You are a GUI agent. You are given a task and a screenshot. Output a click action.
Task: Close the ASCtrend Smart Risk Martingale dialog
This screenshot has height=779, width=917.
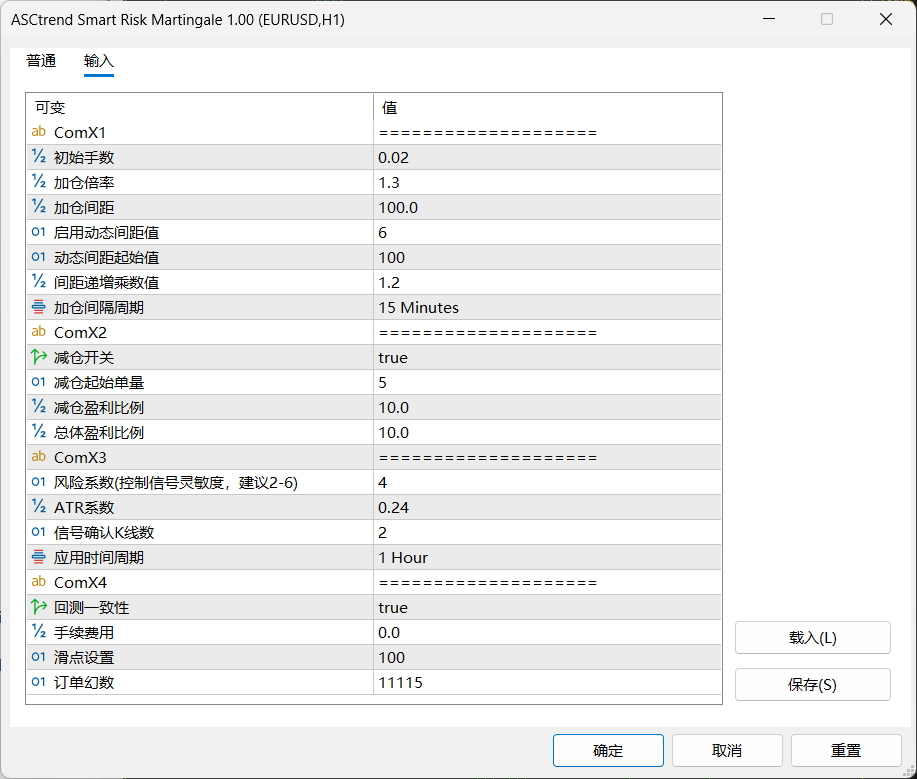point(886,19)
